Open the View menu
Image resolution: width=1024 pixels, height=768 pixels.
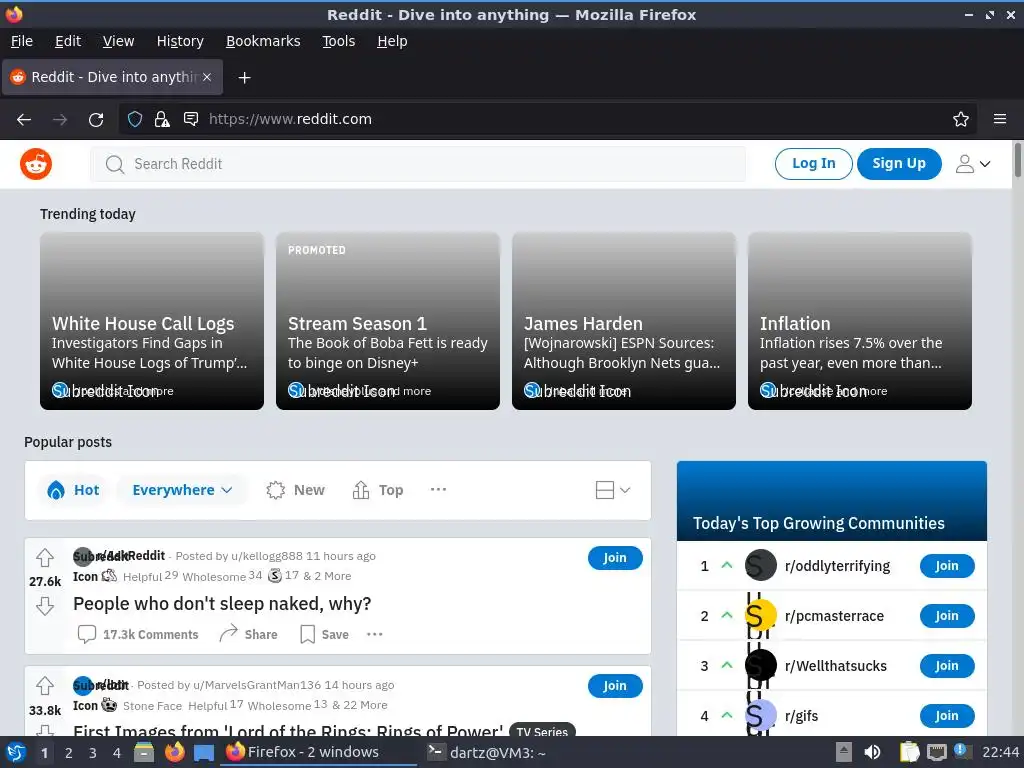118,41
